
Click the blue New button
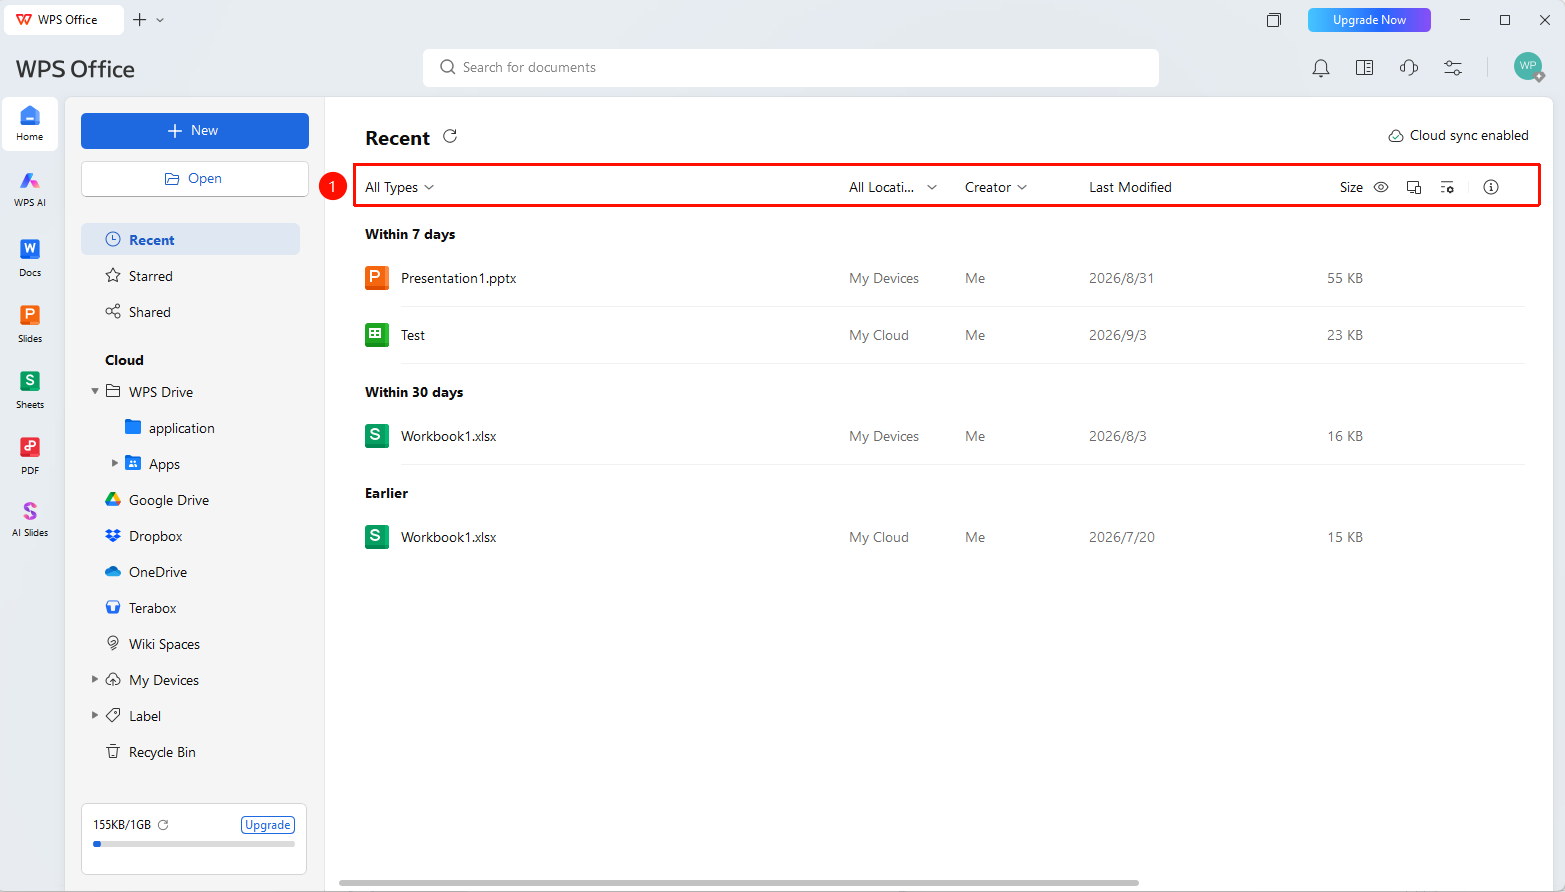pos(195,131)
